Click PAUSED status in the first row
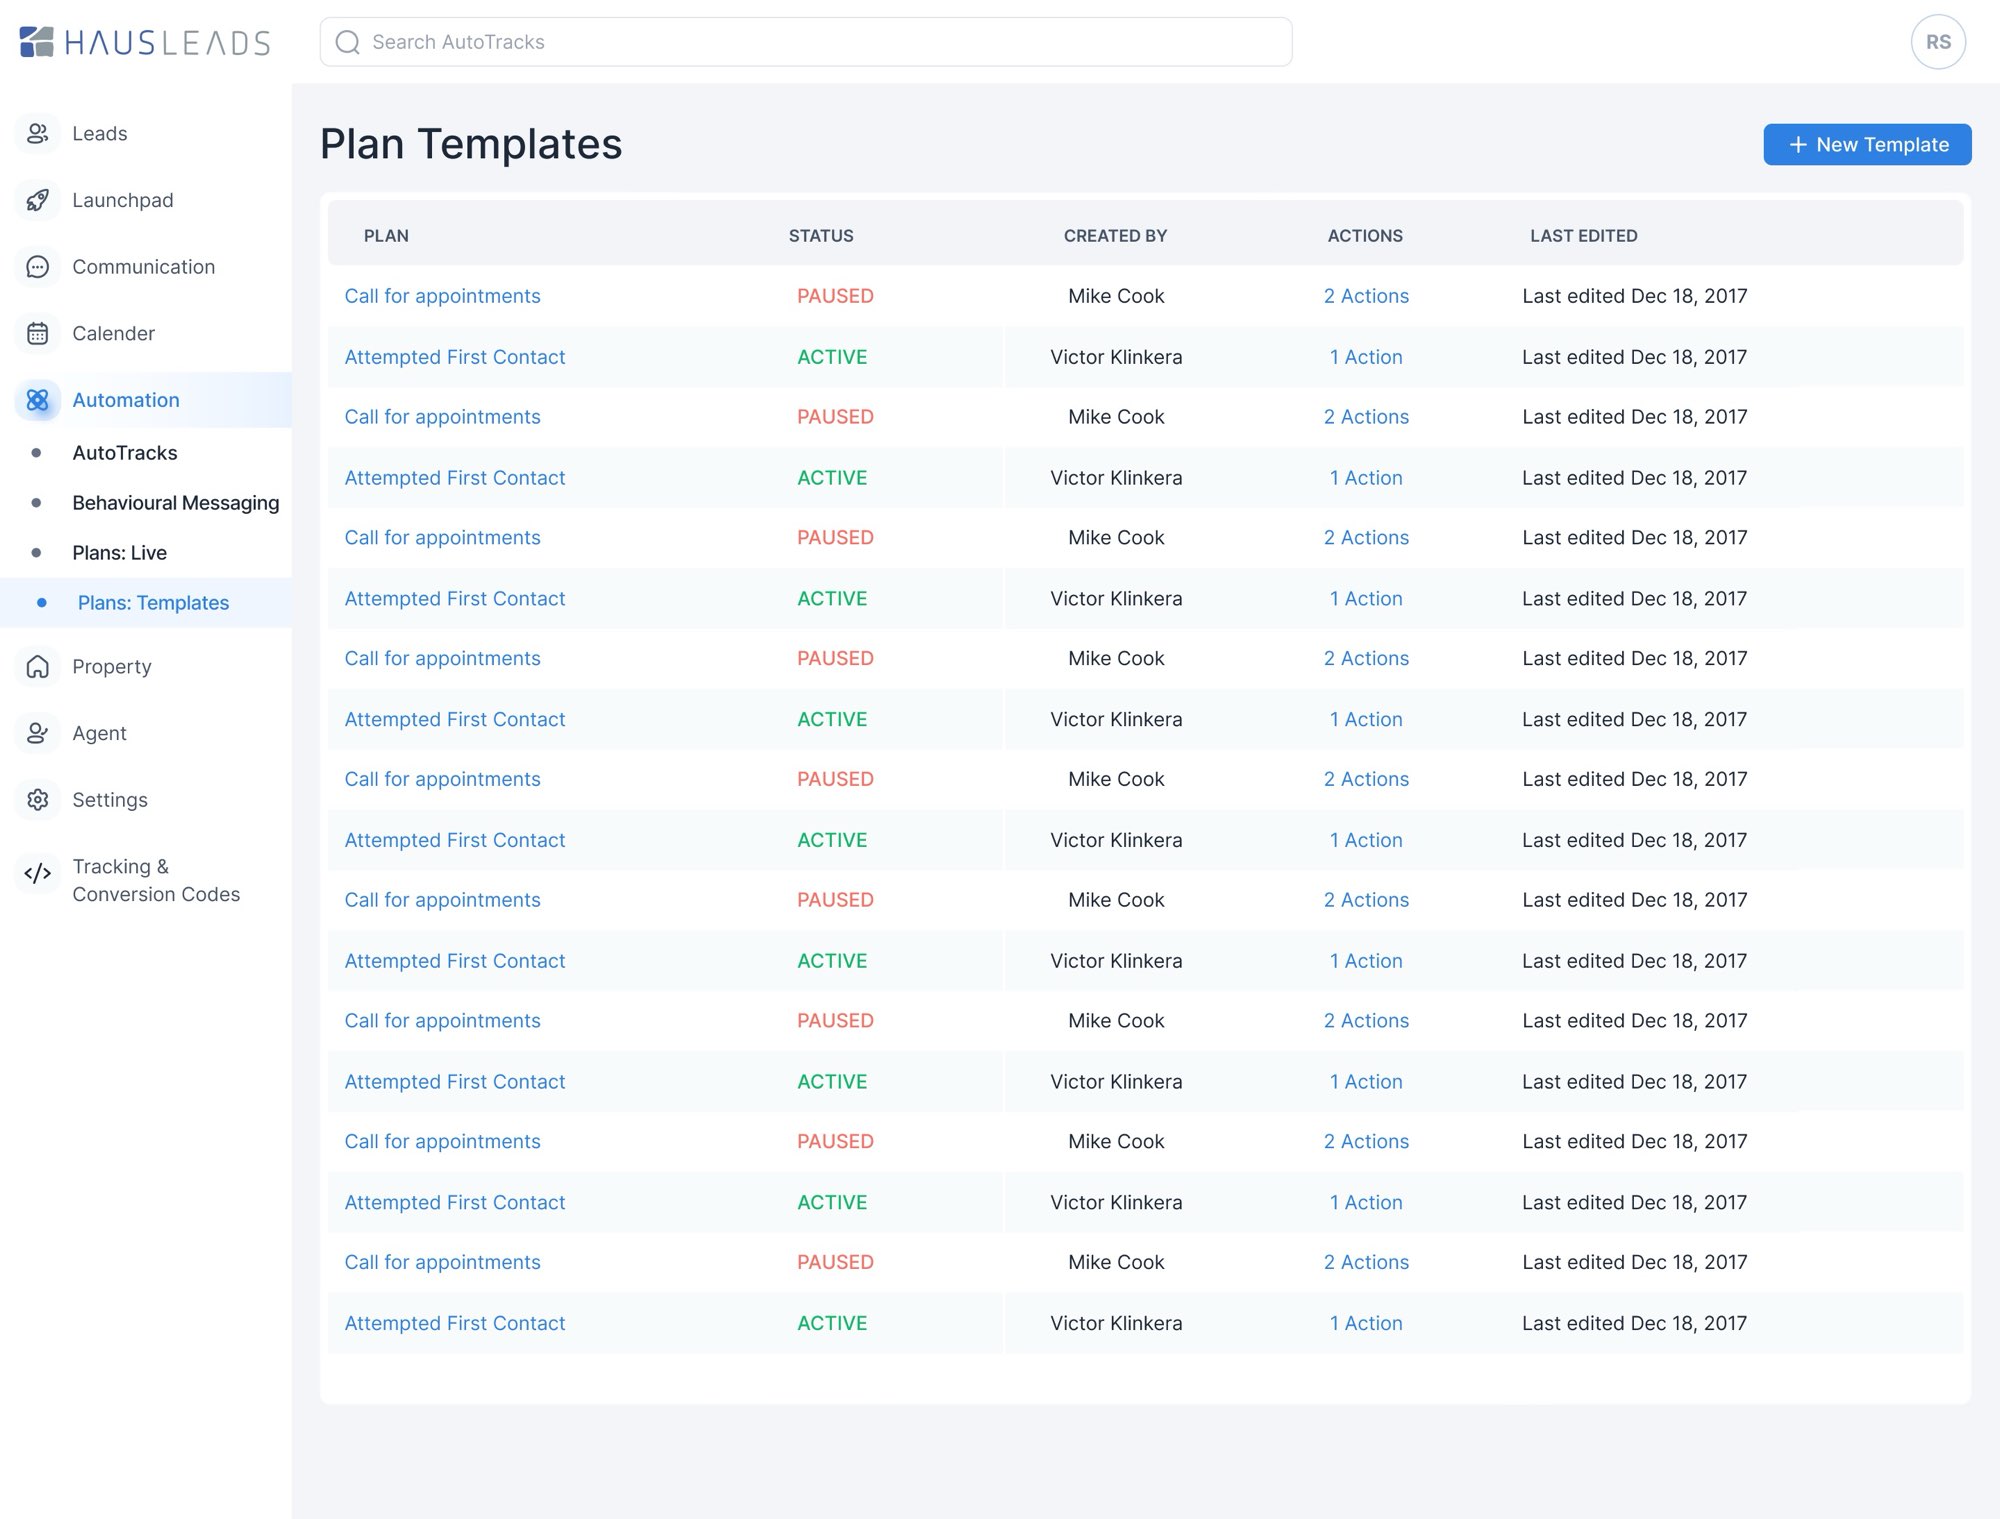The width and height of the screenshot is (2000, 1519). [x=835, y=296]
